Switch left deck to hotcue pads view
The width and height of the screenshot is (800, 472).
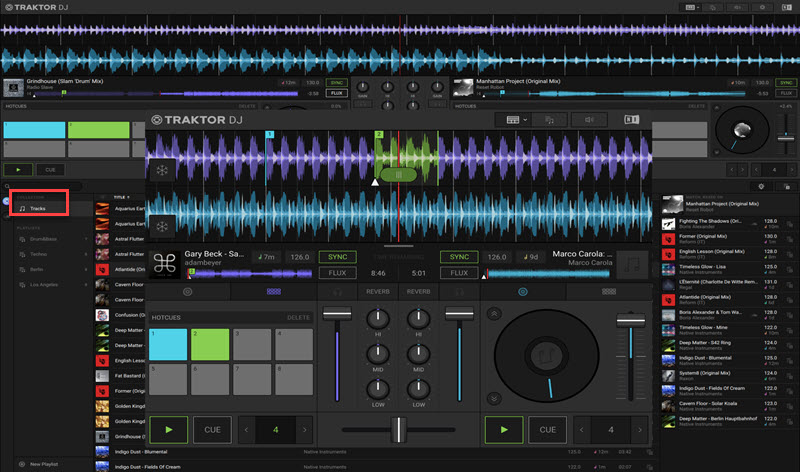[273, 291]
